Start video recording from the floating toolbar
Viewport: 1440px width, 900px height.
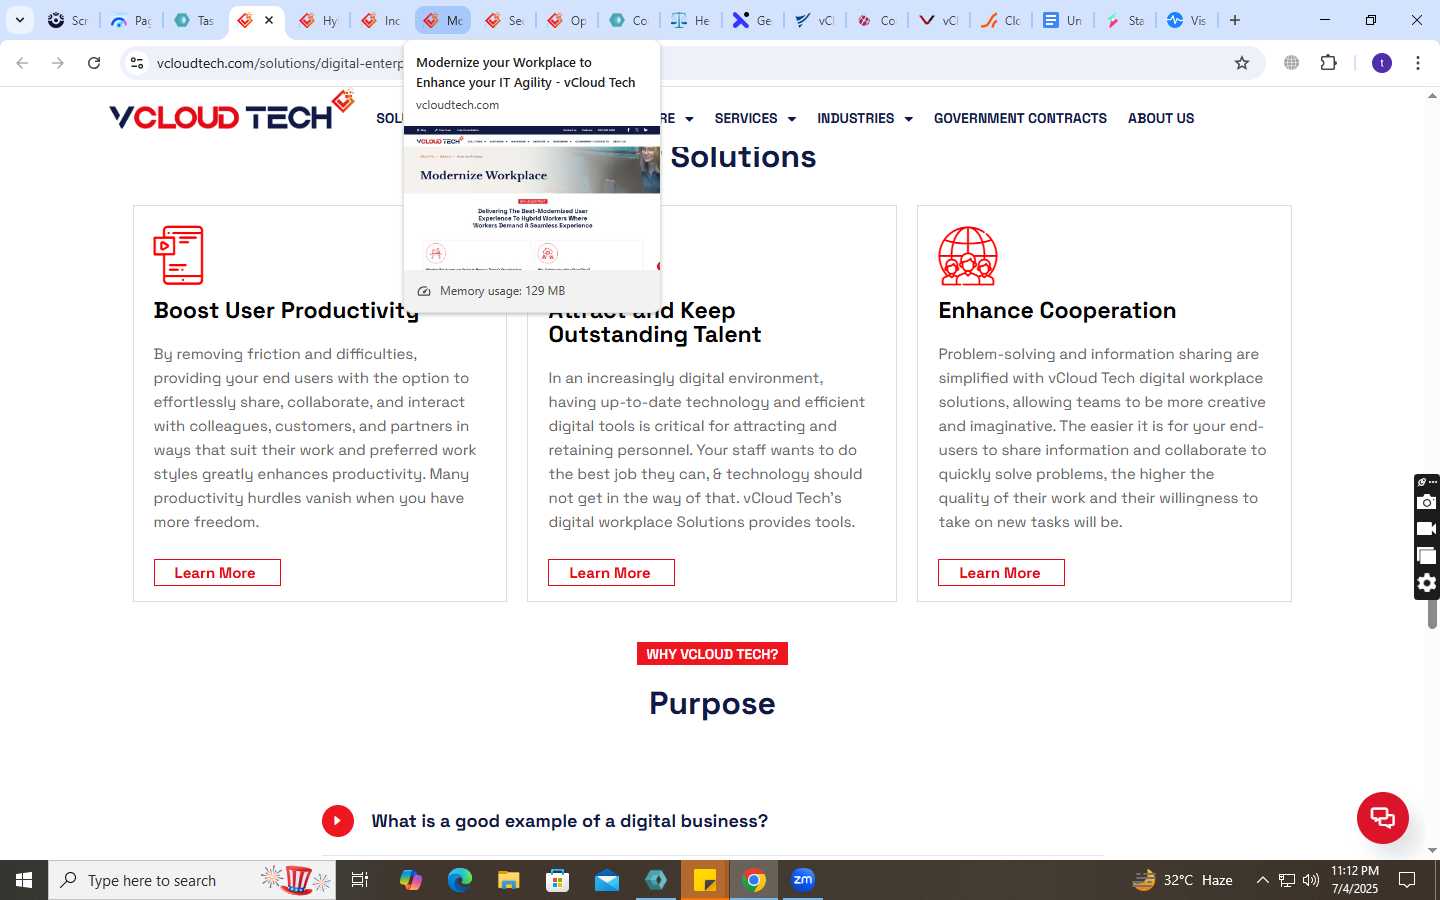(x=1427, y=529)
